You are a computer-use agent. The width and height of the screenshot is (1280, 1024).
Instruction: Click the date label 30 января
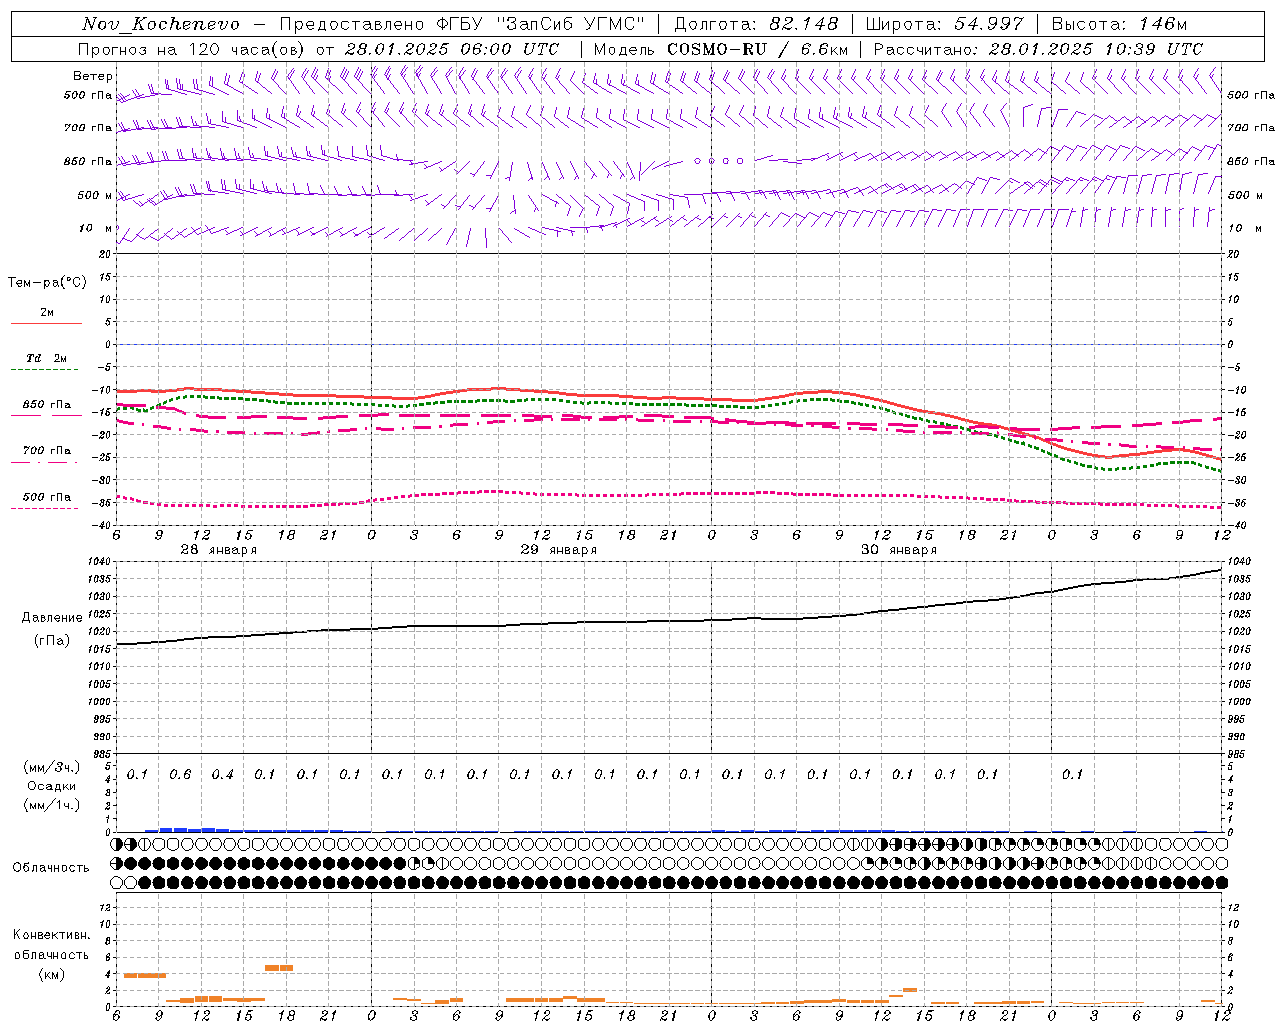click(899, 550)
